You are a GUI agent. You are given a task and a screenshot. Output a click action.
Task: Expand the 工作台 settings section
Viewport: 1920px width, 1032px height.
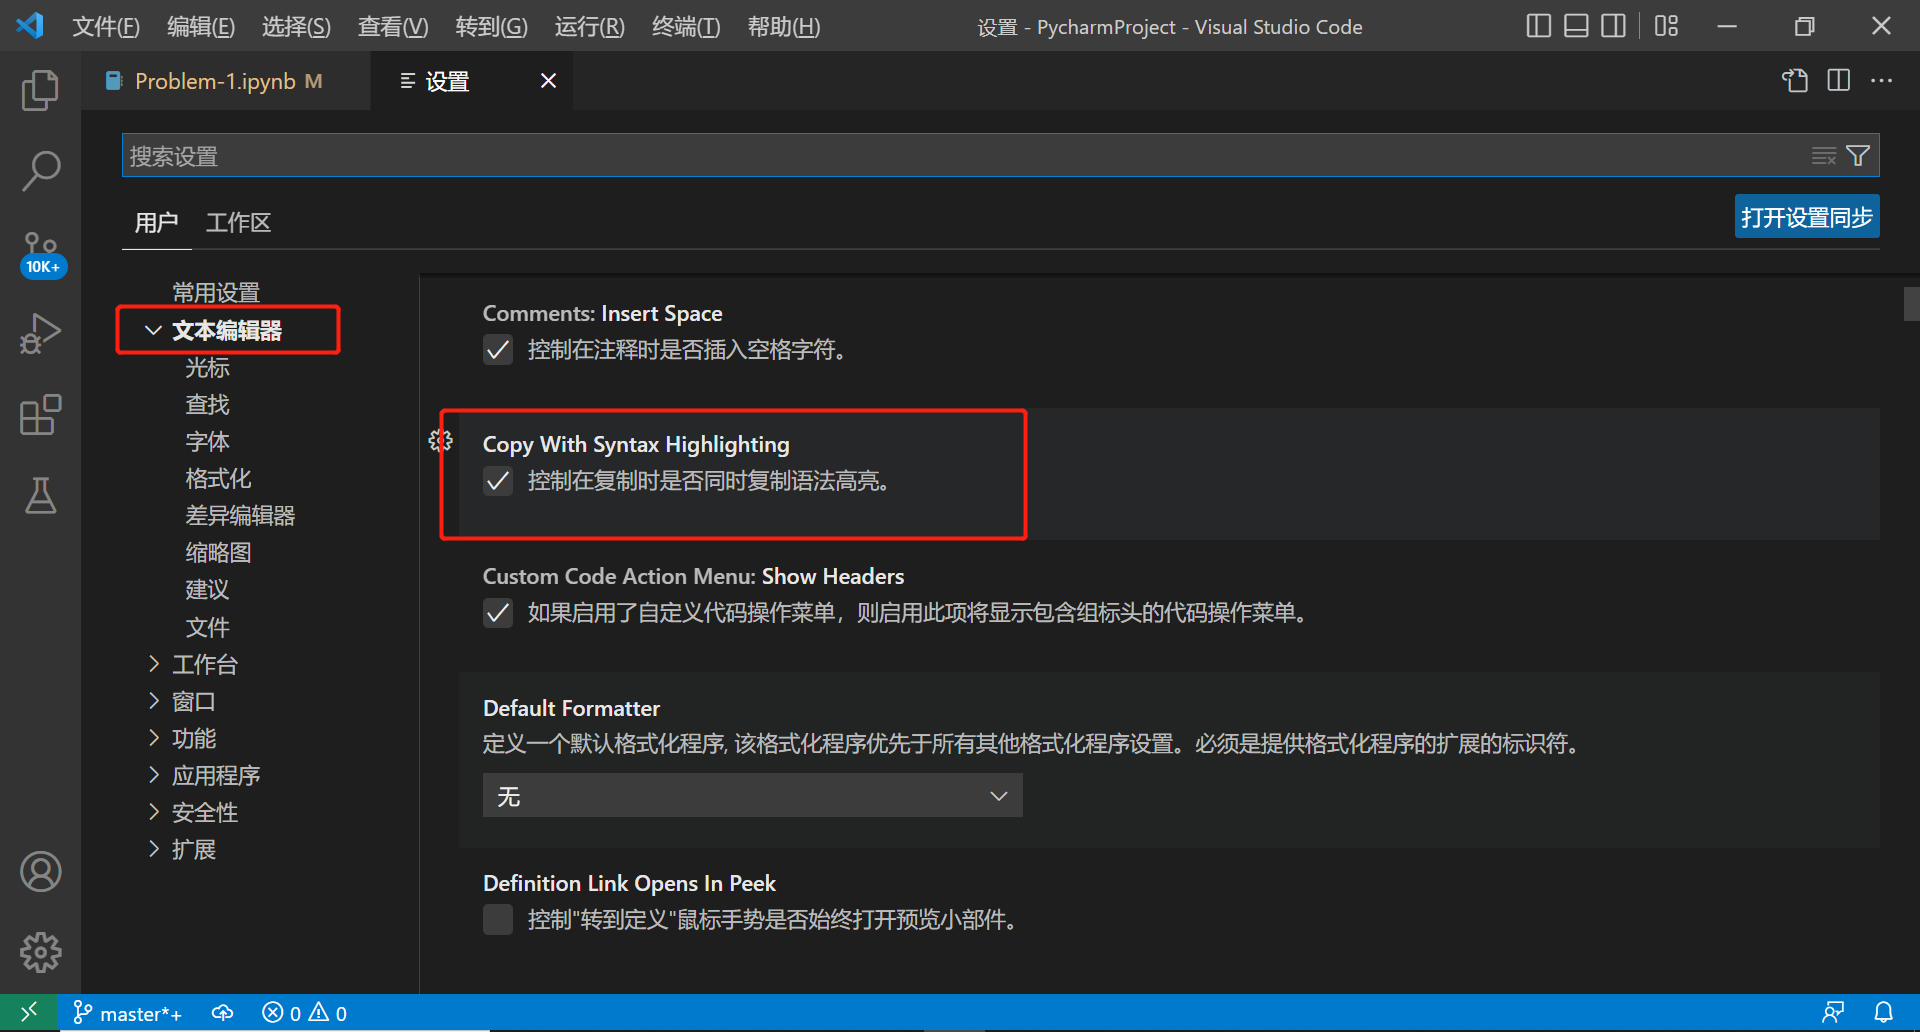click(154, 664)
